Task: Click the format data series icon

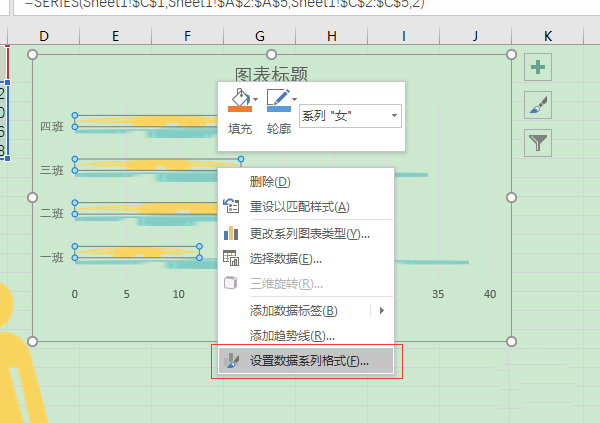Action: pos(231,361)
